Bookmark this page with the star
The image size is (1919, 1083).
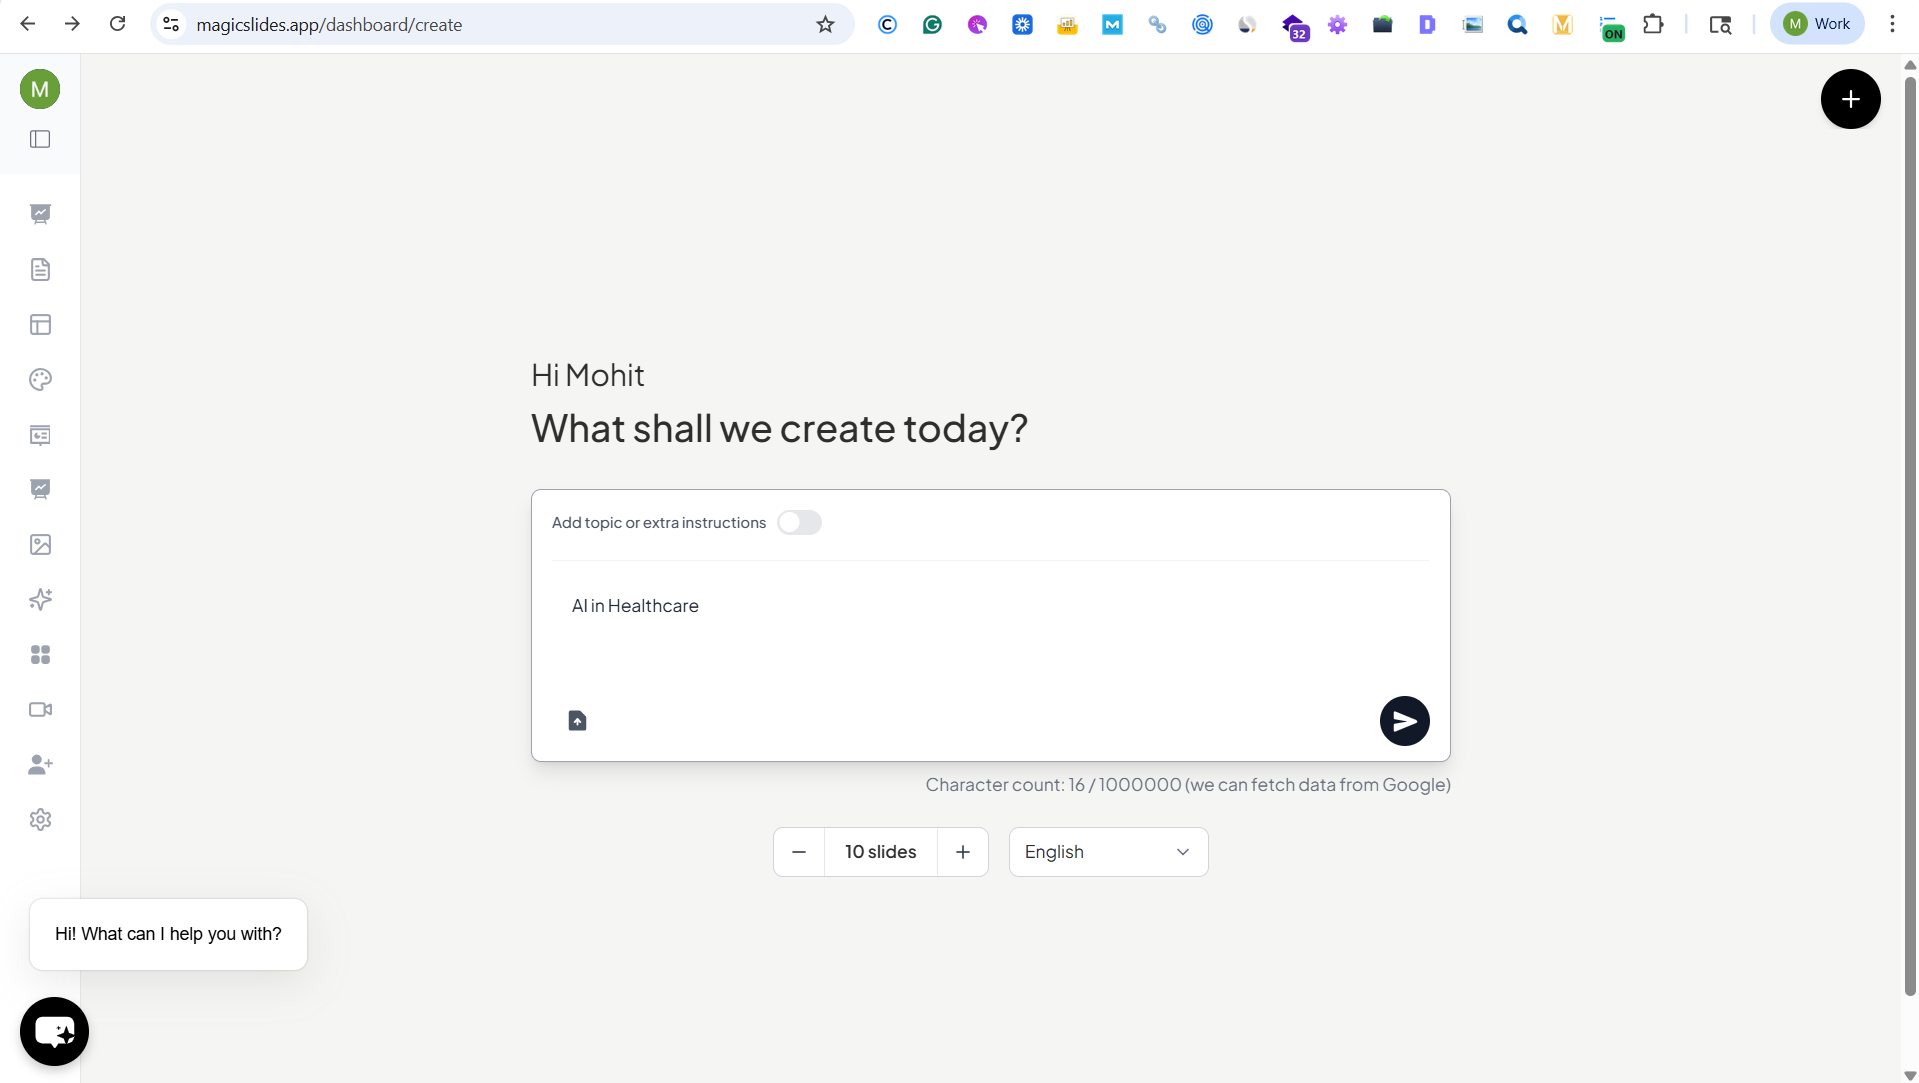pyautogui.click(x=825, y=24)
